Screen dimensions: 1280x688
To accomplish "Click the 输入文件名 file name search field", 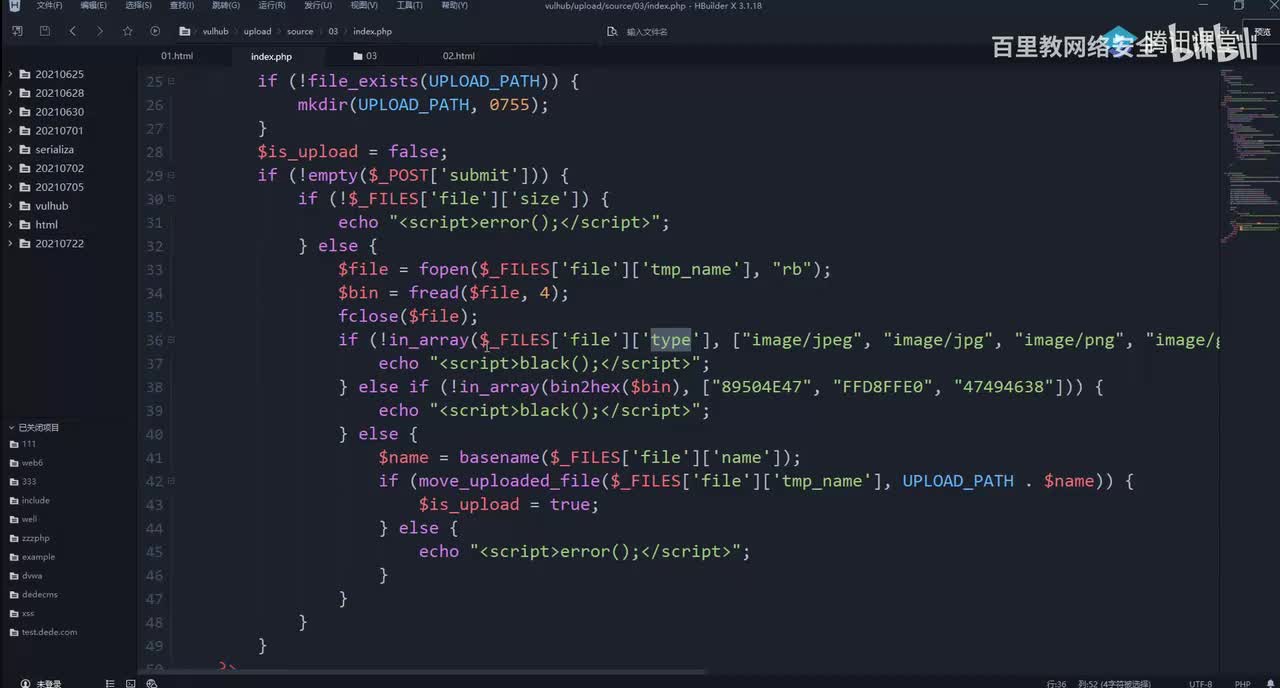I will point(647,32).
